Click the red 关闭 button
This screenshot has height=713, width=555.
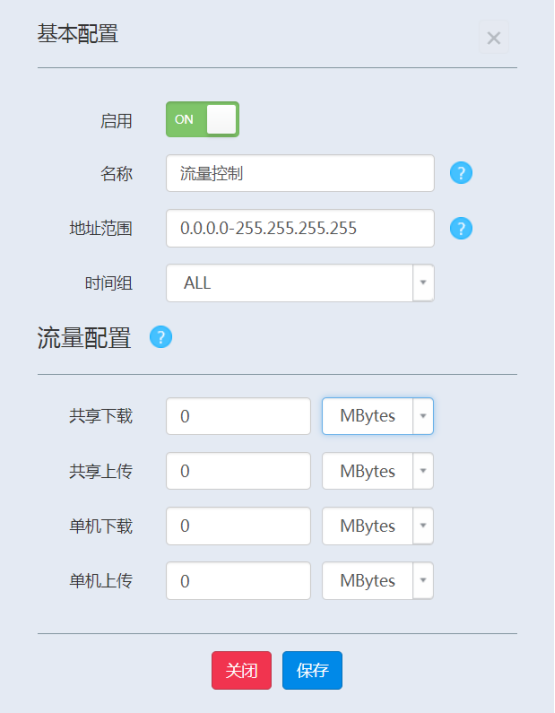241,670
